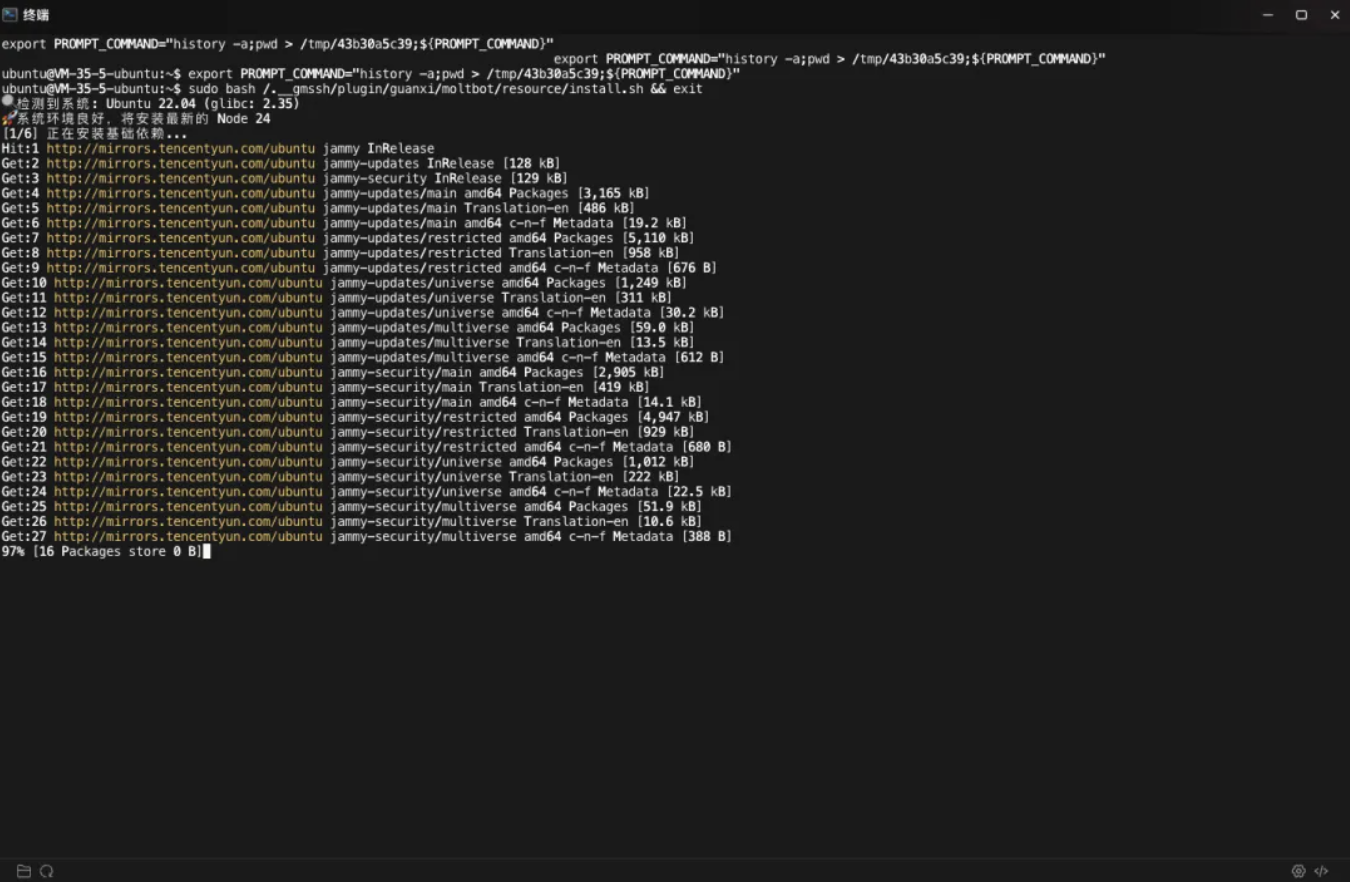The height and width of the screenshot is (882, 1350).
Task: Click the 97% progress indicator text
Action: click(13, 552)
